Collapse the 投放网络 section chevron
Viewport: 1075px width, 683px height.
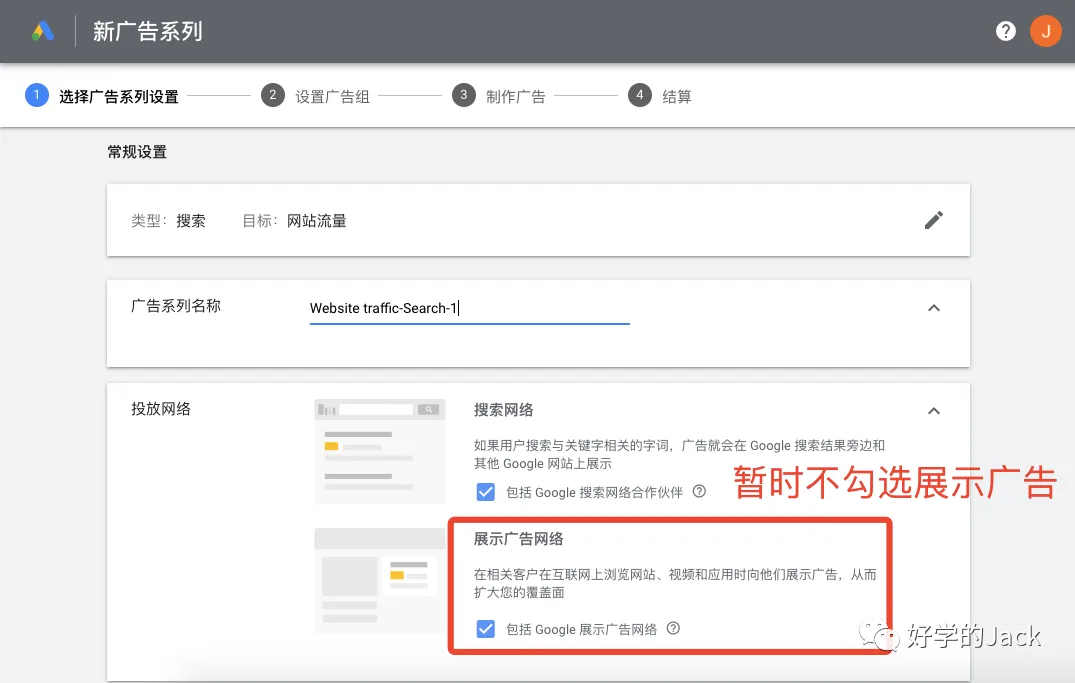click(x=934, y=411)
